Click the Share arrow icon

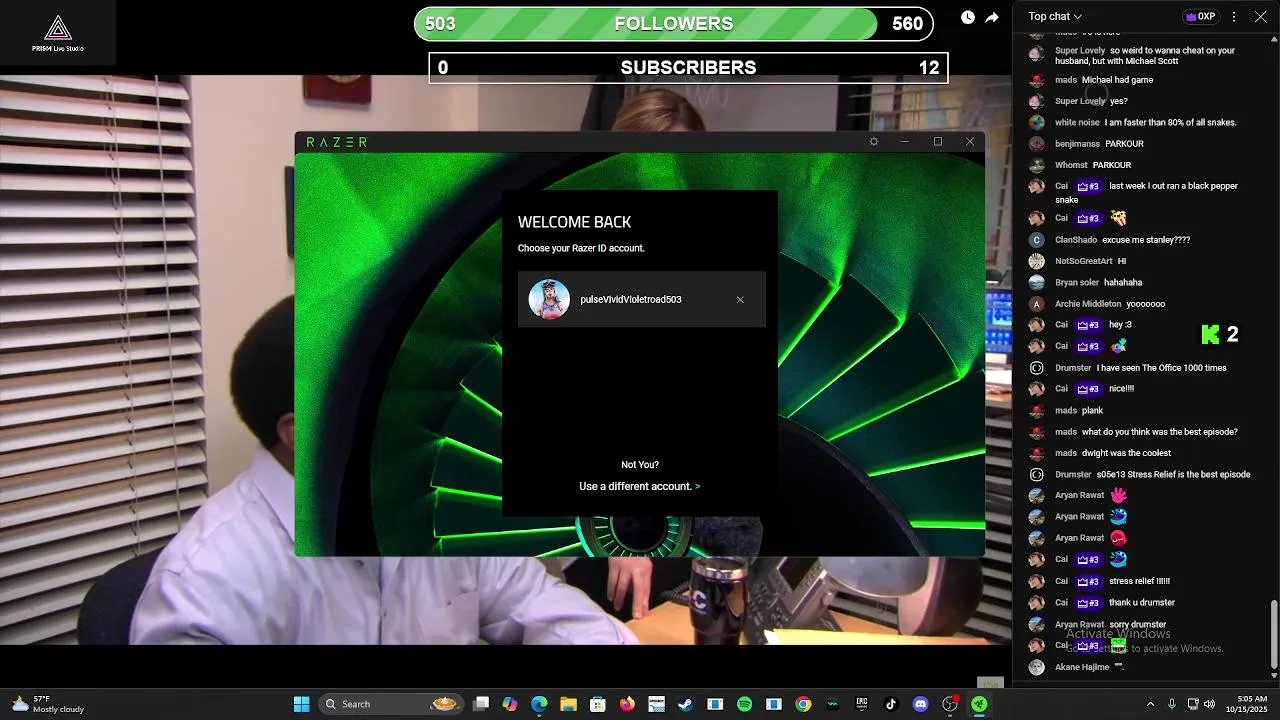coord(992,17)
